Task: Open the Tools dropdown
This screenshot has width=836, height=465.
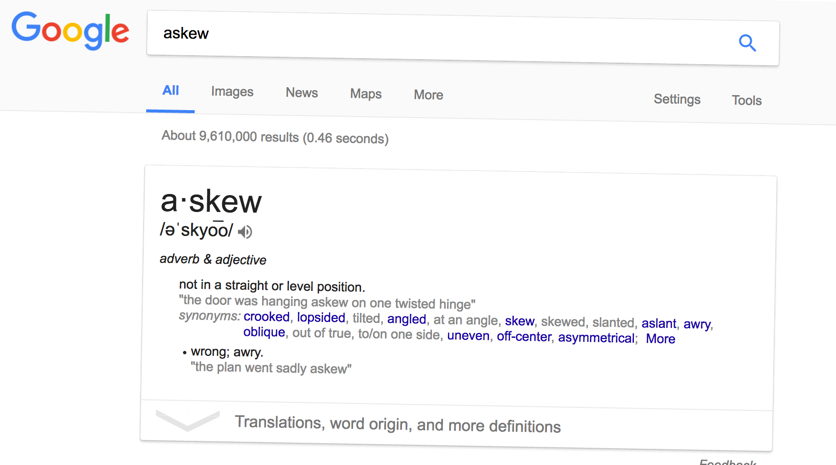Action: (746, 100)
